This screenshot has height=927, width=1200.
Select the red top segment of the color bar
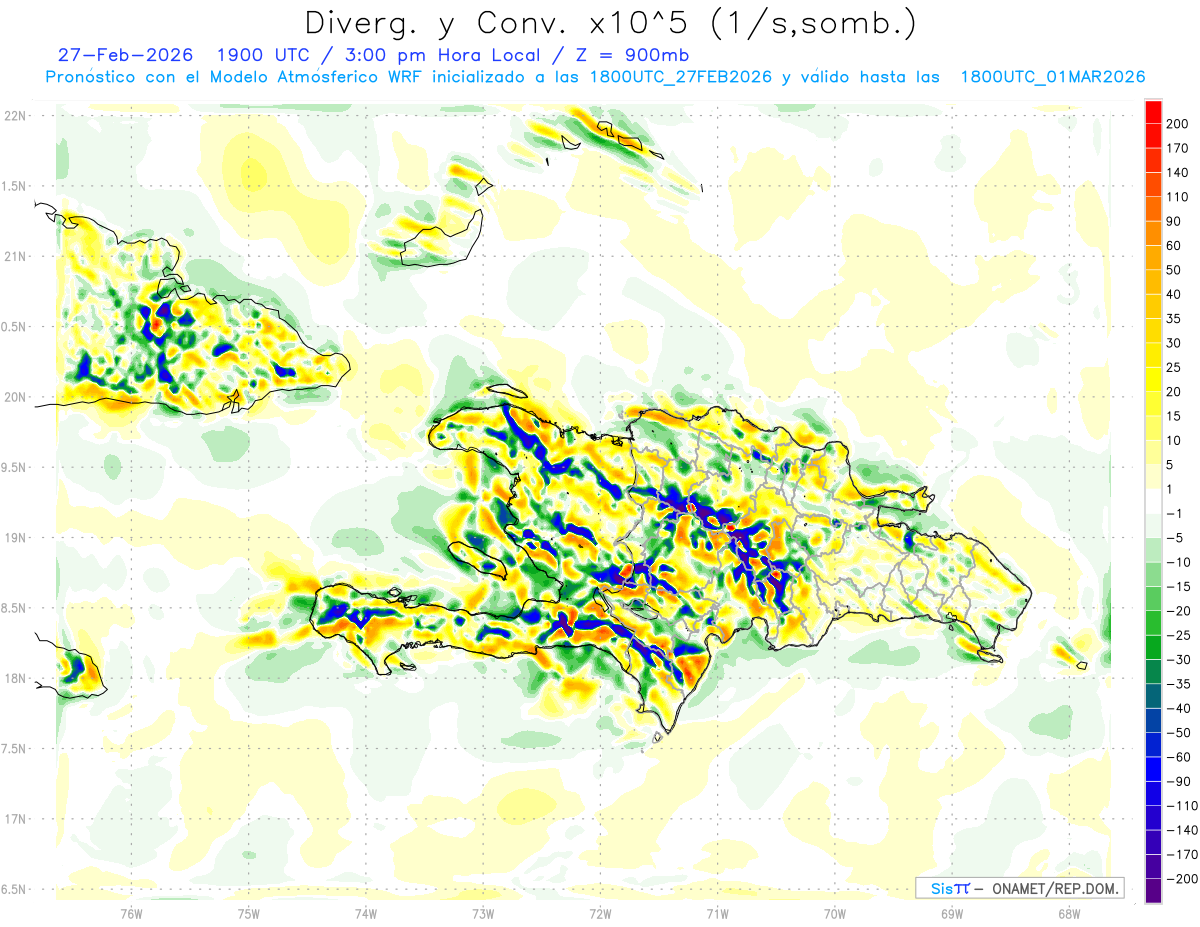tap(1153, 112)
